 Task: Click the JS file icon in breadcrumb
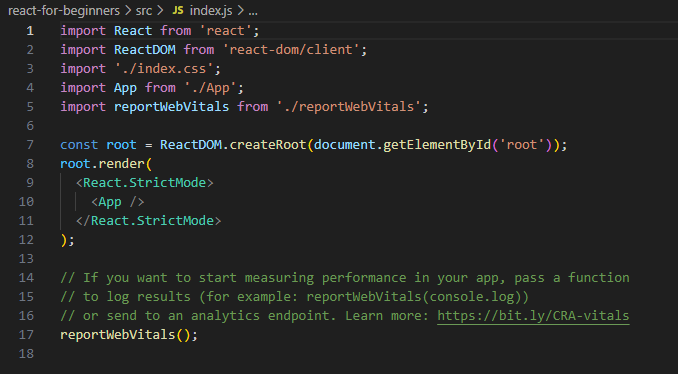[x=178, y=11]
